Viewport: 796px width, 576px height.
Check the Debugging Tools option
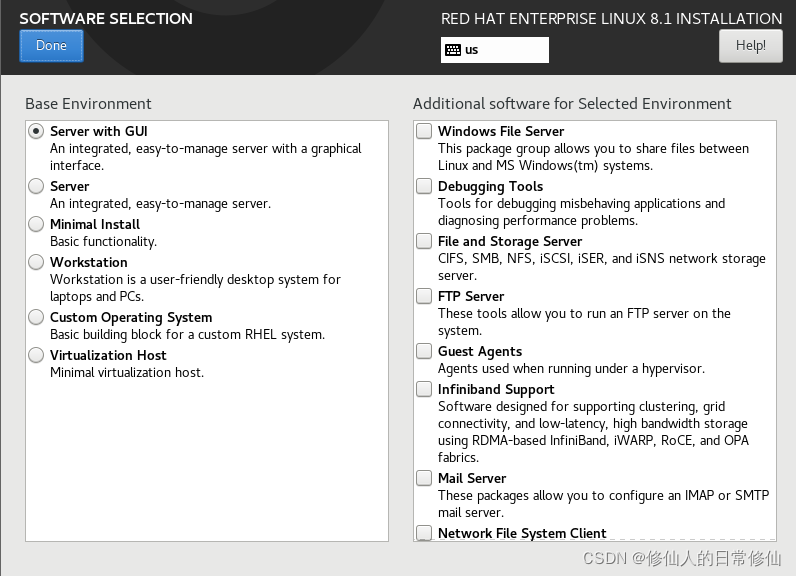click(424, 186)
